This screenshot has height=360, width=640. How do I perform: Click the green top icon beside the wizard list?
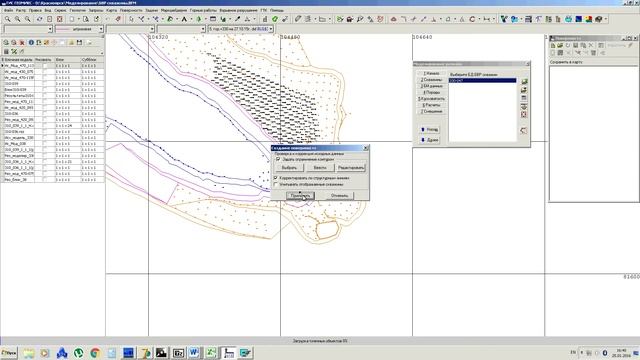524,82
